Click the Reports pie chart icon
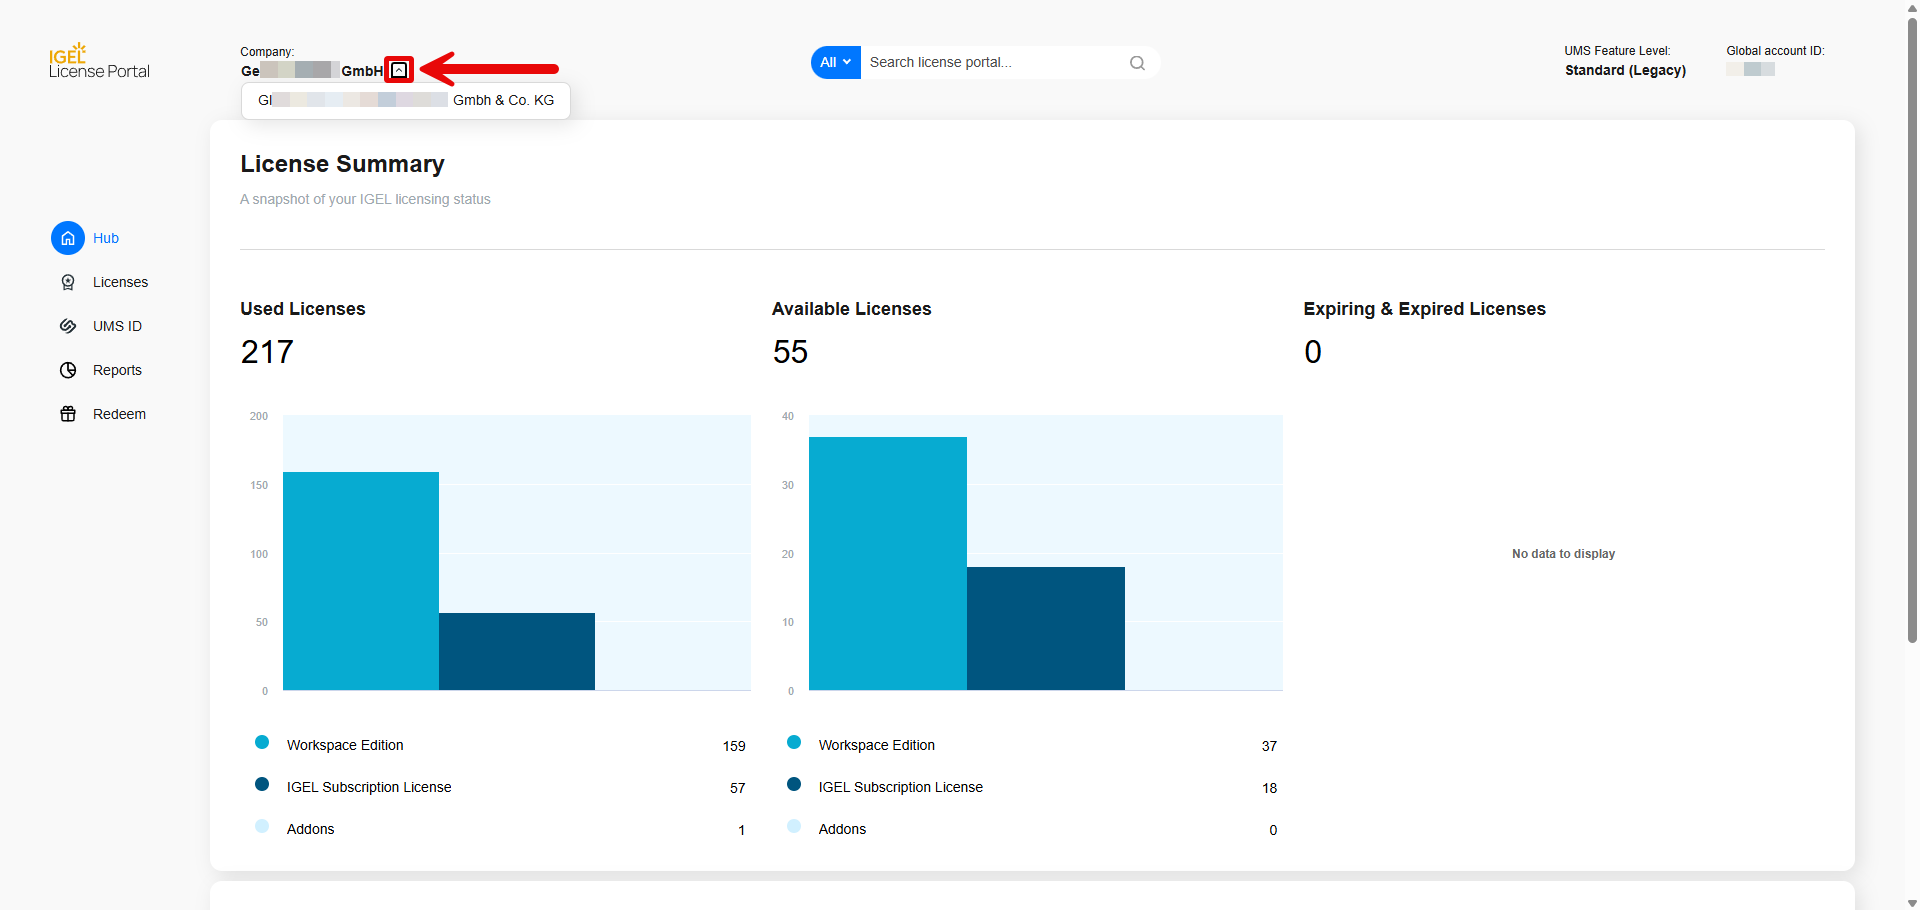The width and height of the screenshot is (1920, 910). click(68, 370)
